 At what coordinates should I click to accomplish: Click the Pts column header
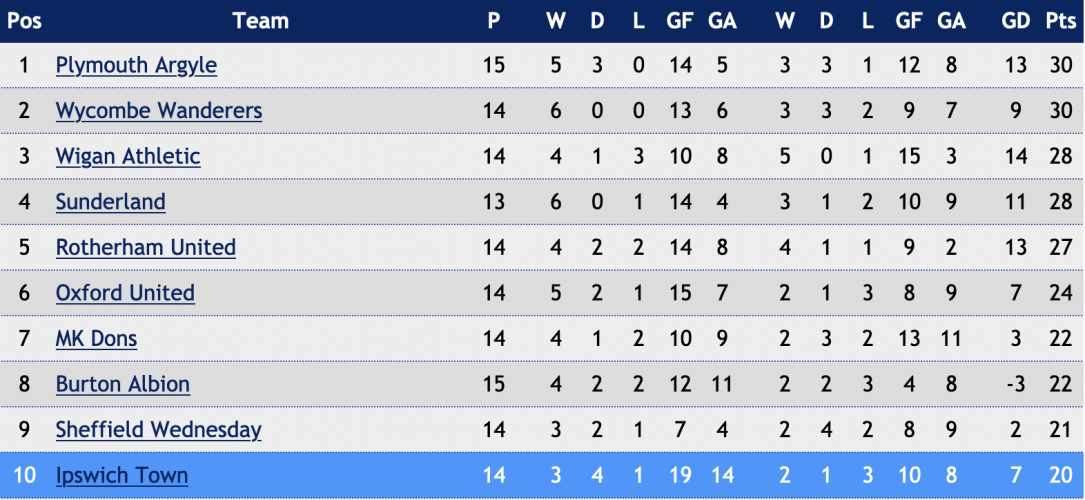1059,21
